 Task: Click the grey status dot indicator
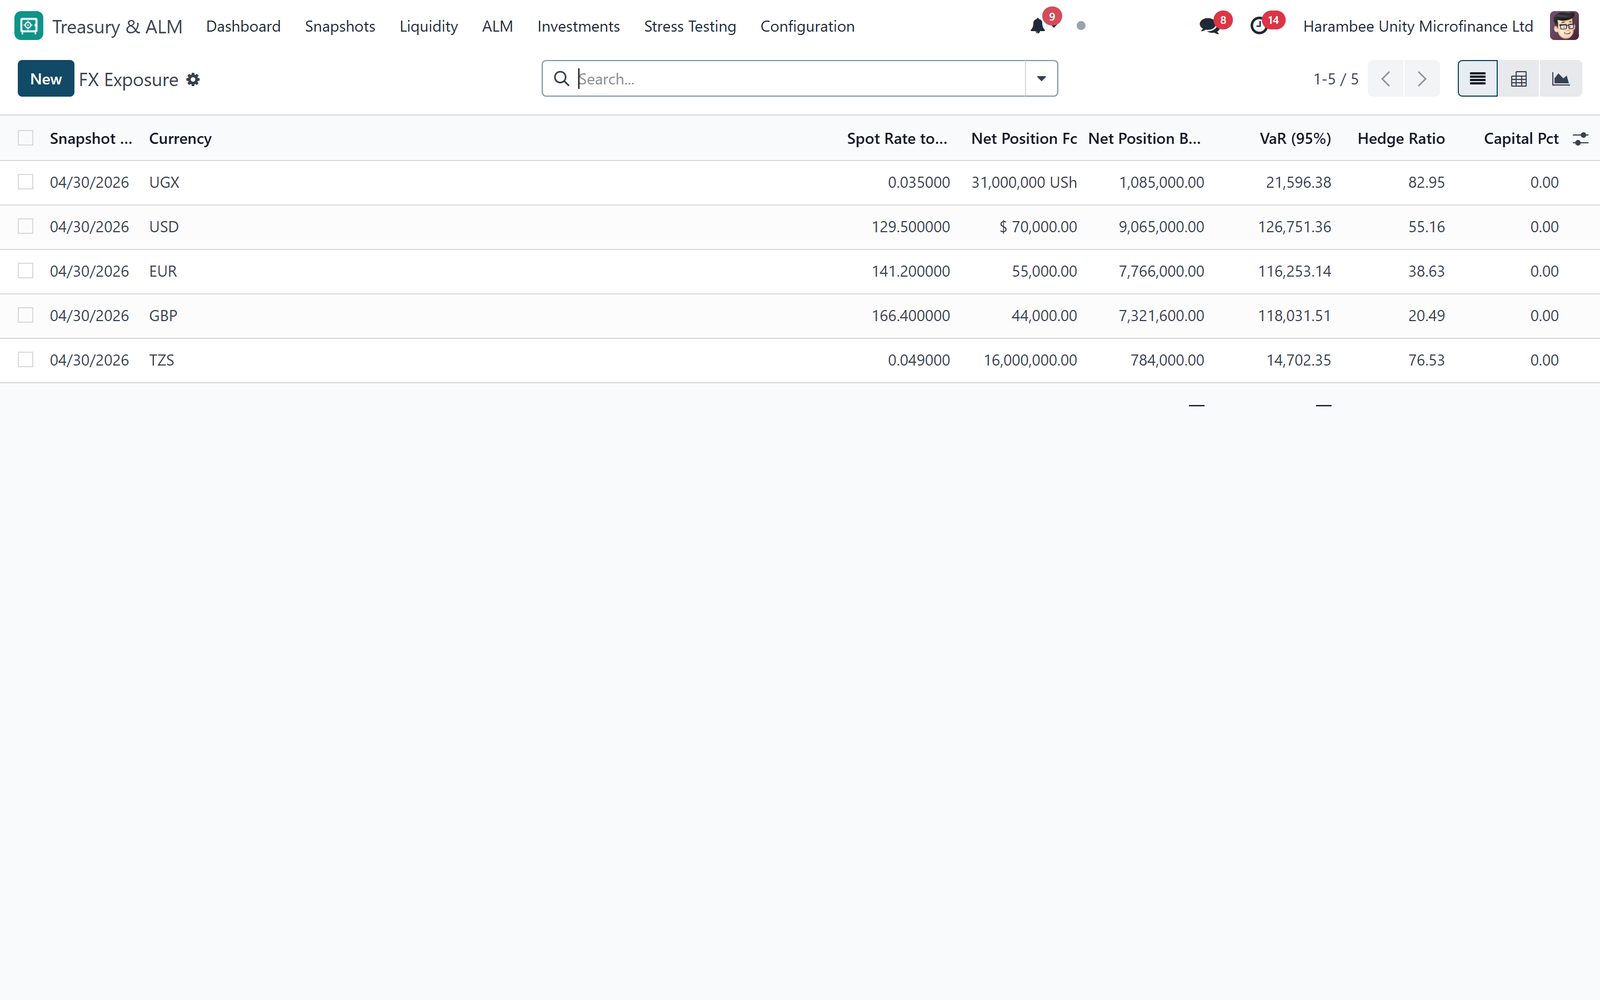click(x=1081, y=26)
